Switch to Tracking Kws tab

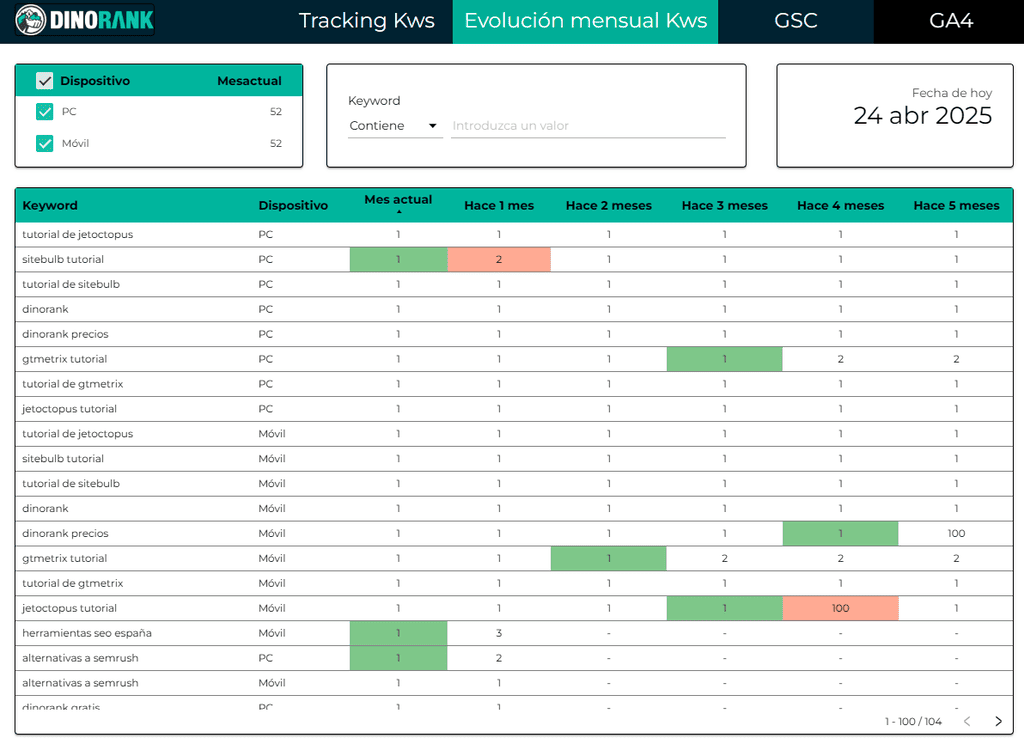click(x=366, y=20)
